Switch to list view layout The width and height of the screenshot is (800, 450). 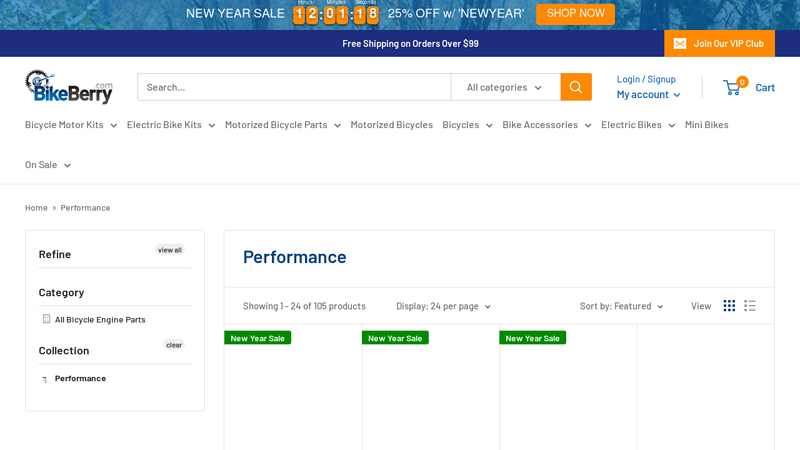750,306
